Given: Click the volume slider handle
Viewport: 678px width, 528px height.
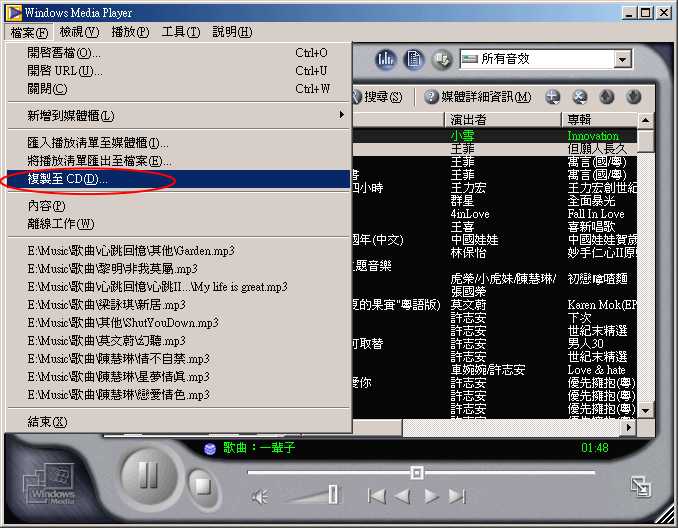Looking at the screenshot, I should coord(333,494).
